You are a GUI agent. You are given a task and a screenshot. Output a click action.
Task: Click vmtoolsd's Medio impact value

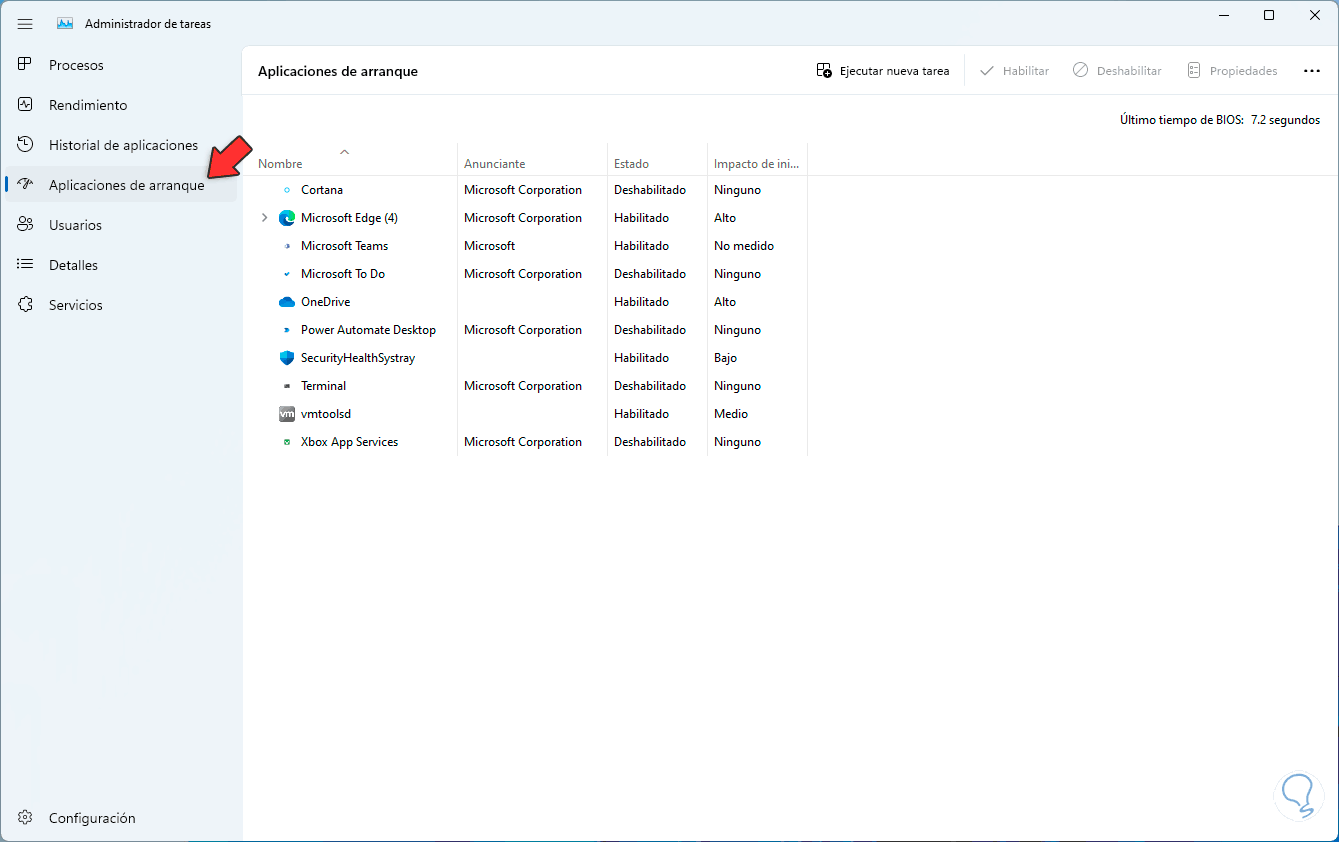click(731, 414)
